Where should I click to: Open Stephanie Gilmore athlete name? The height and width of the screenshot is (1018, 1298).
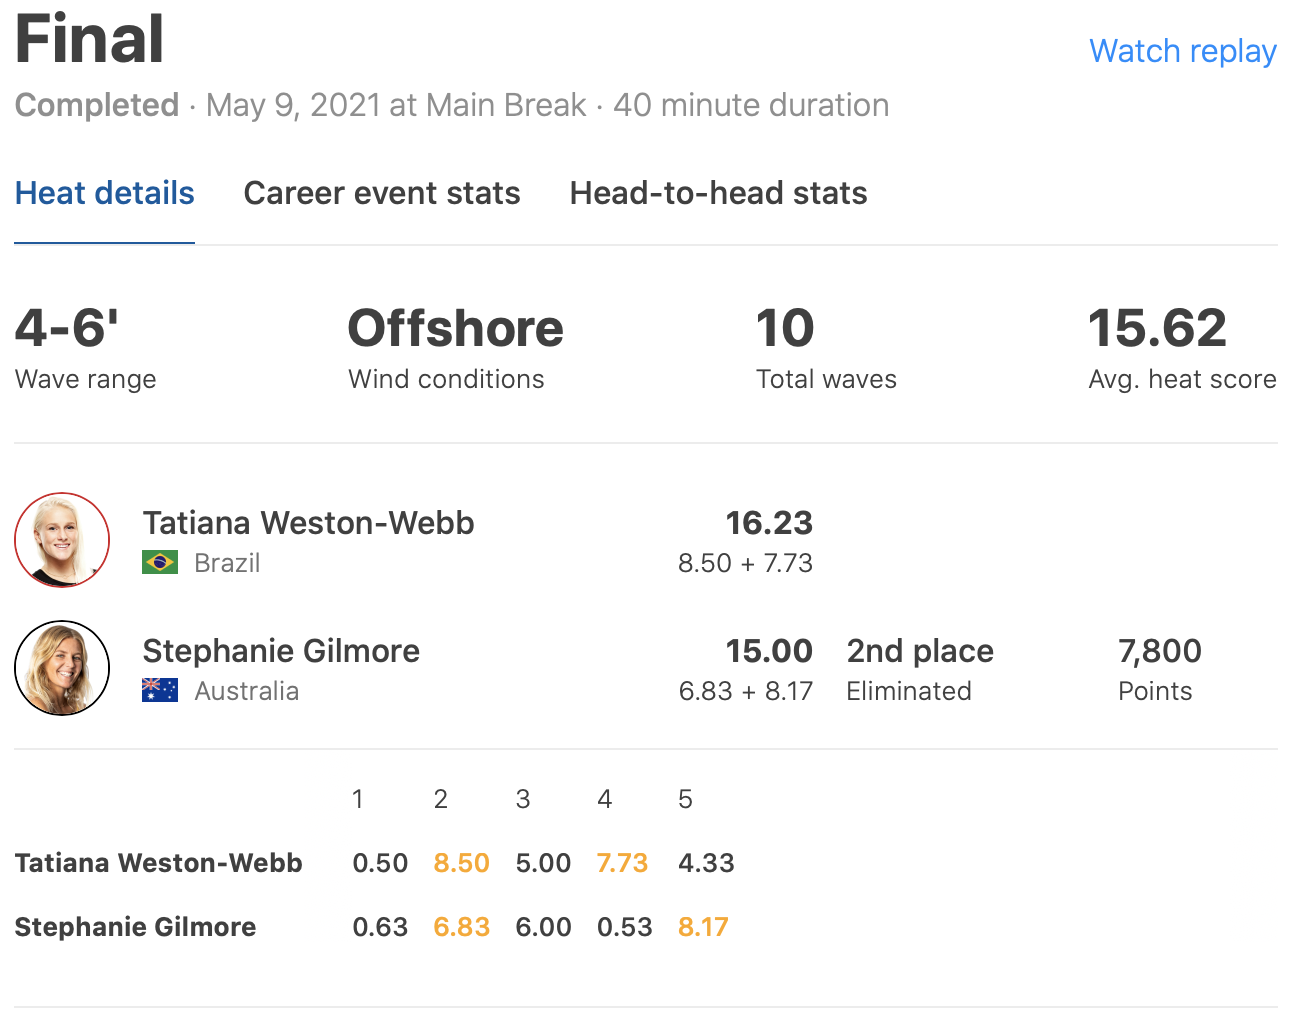(x=281, y=651)
